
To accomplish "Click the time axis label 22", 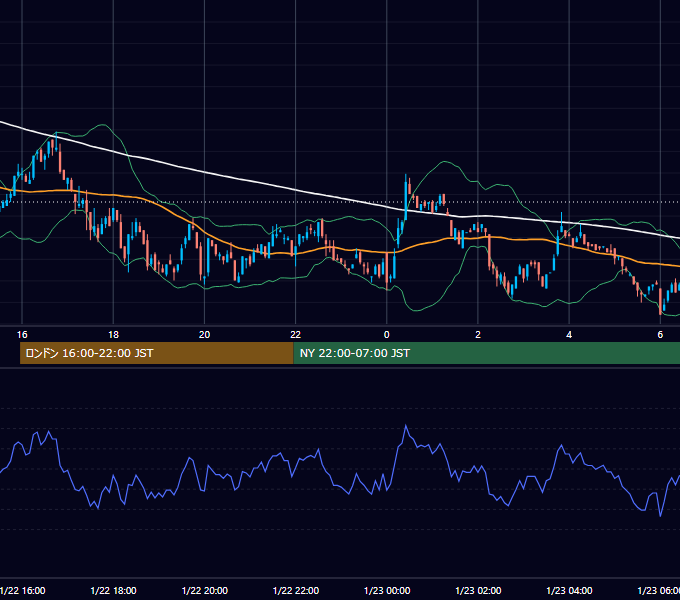I will 295,335.
